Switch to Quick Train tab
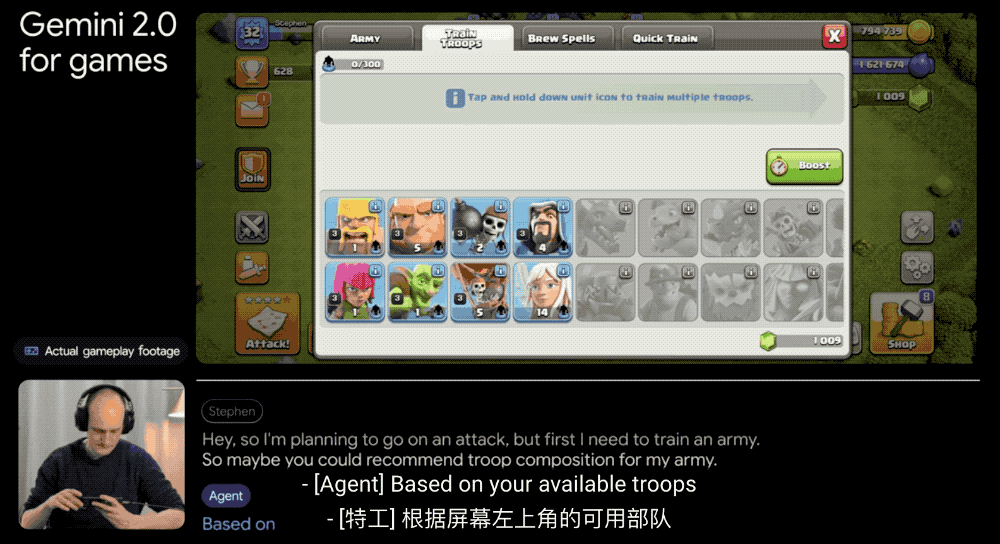The width and height of the screenshot is (1000, 544). [x=665, y=38]
